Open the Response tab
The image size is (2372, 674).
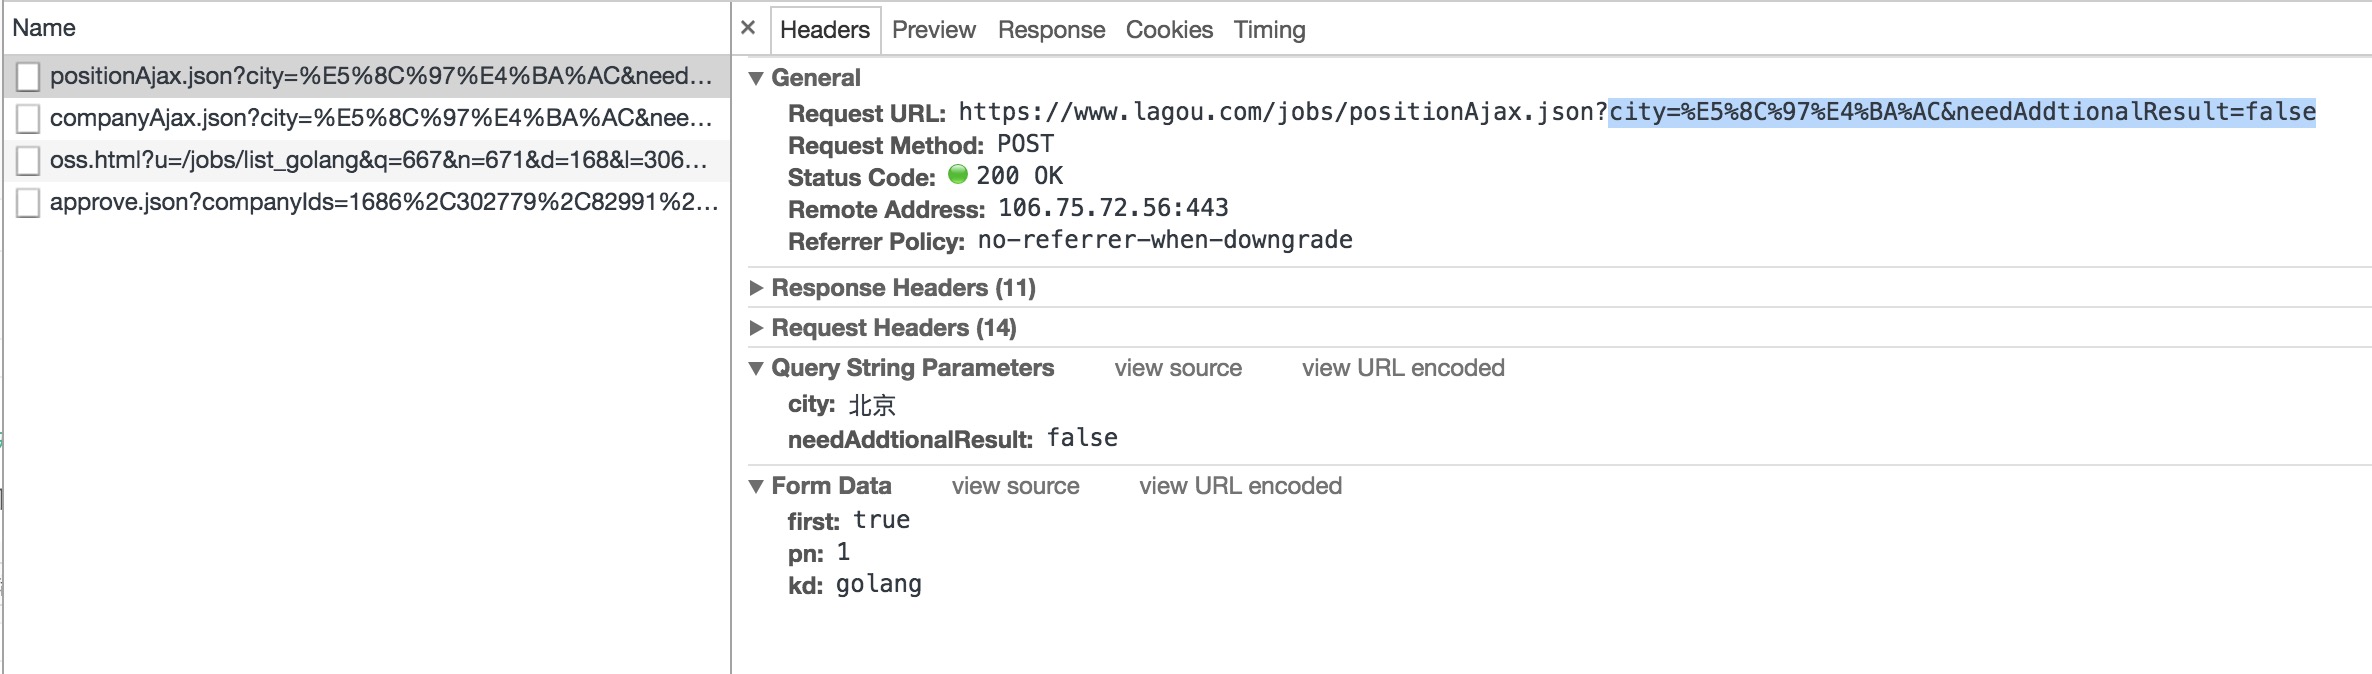click(x=1051, y=30)
